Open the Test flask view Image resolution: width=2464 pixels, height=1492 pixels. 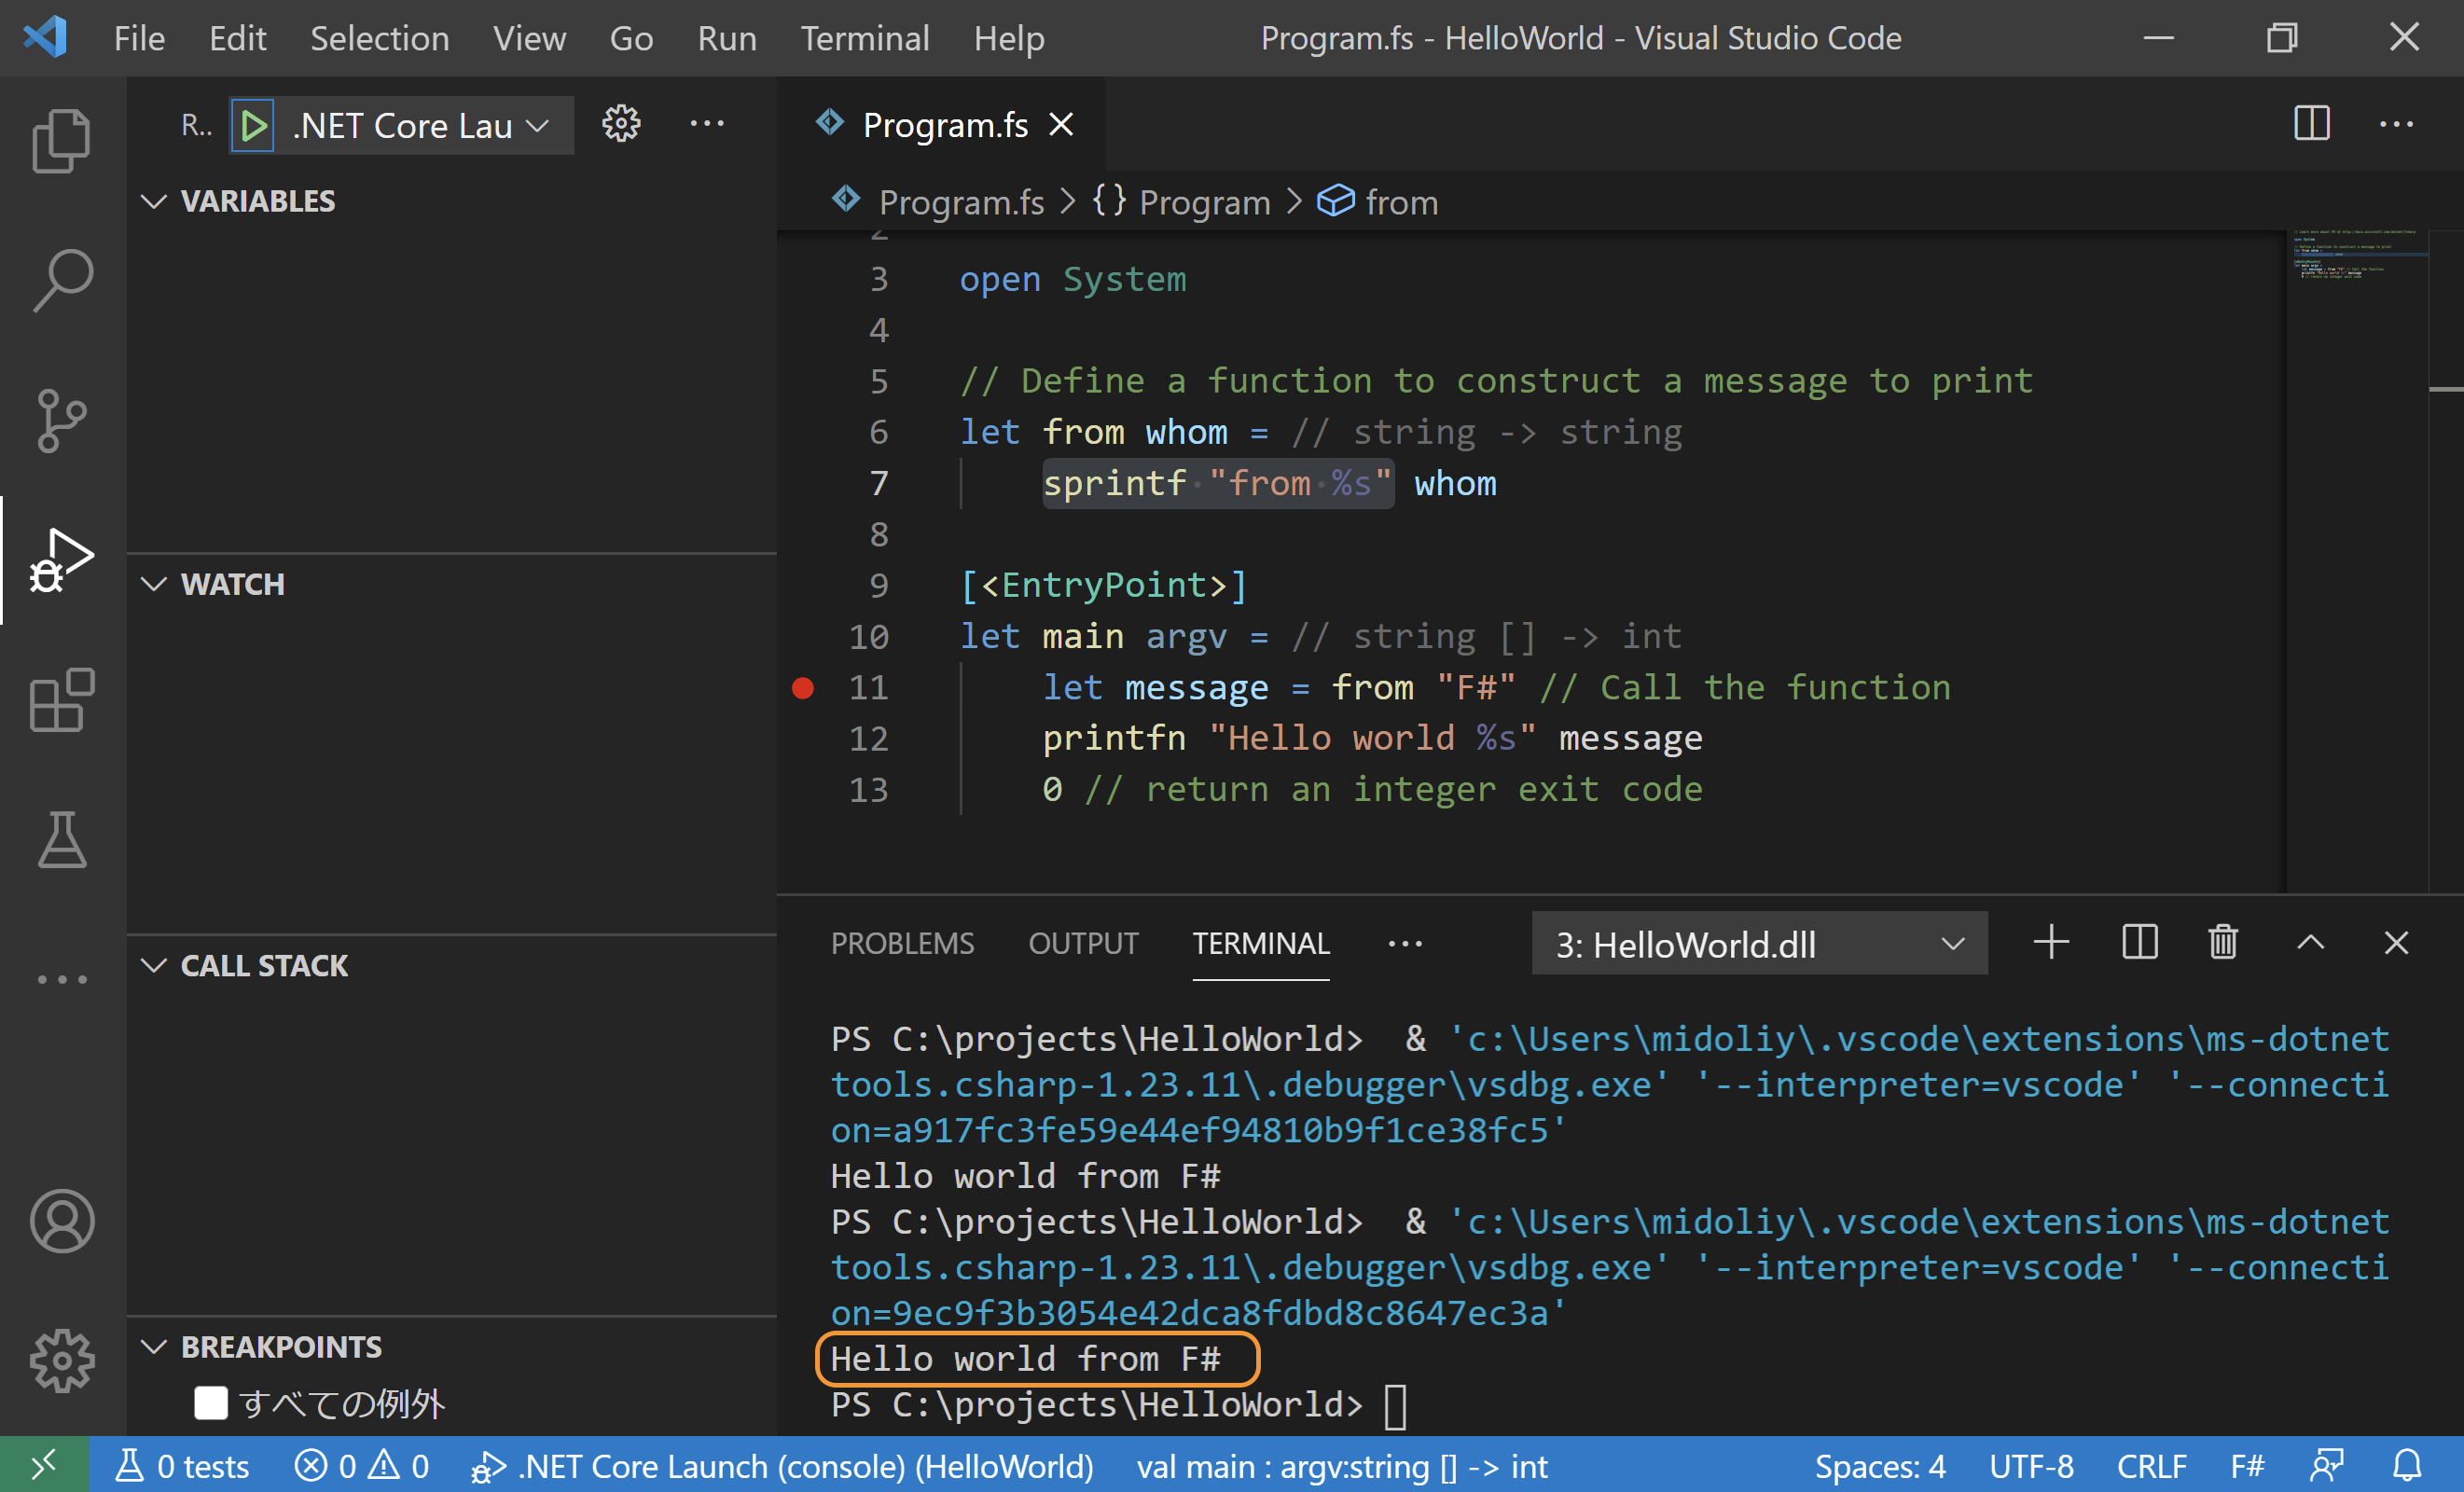coord(62,840)
